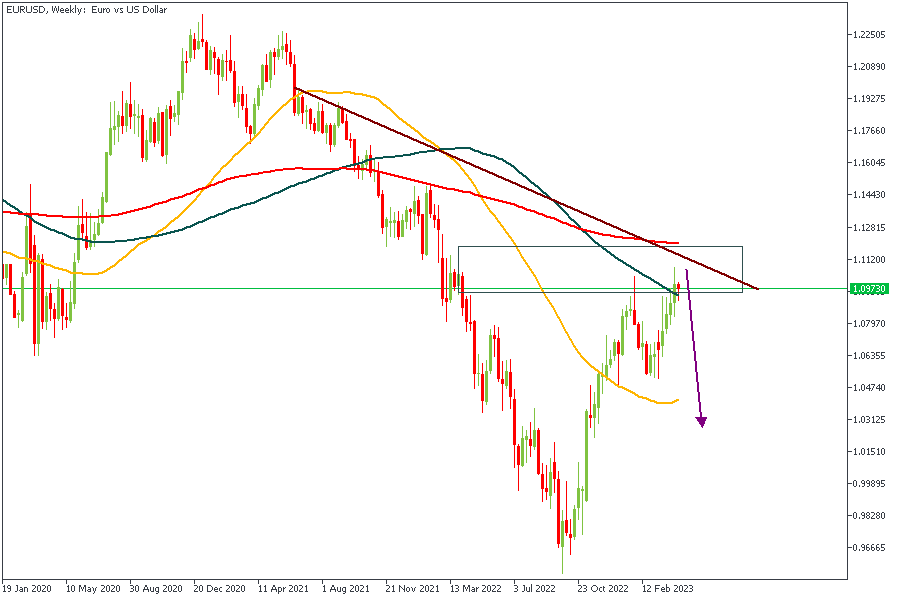Image resolution: width=900 pixels, height=600 pixels.
Task: Click price axis value 1.07970
Action: pyautogui.click(x=868, y=324)
